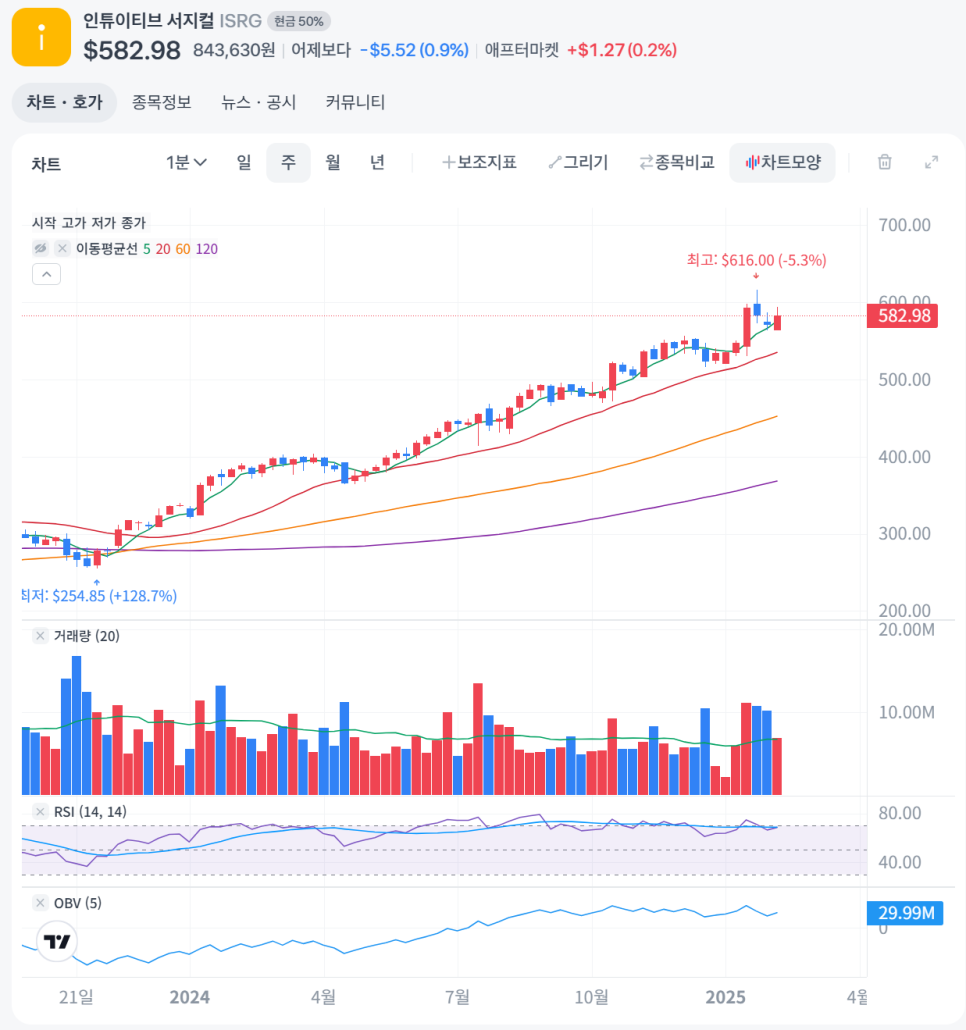Expand chart to fullscreen with arrows icon
The width and height of the screenshot is (966, 1030).
(931, 162)
